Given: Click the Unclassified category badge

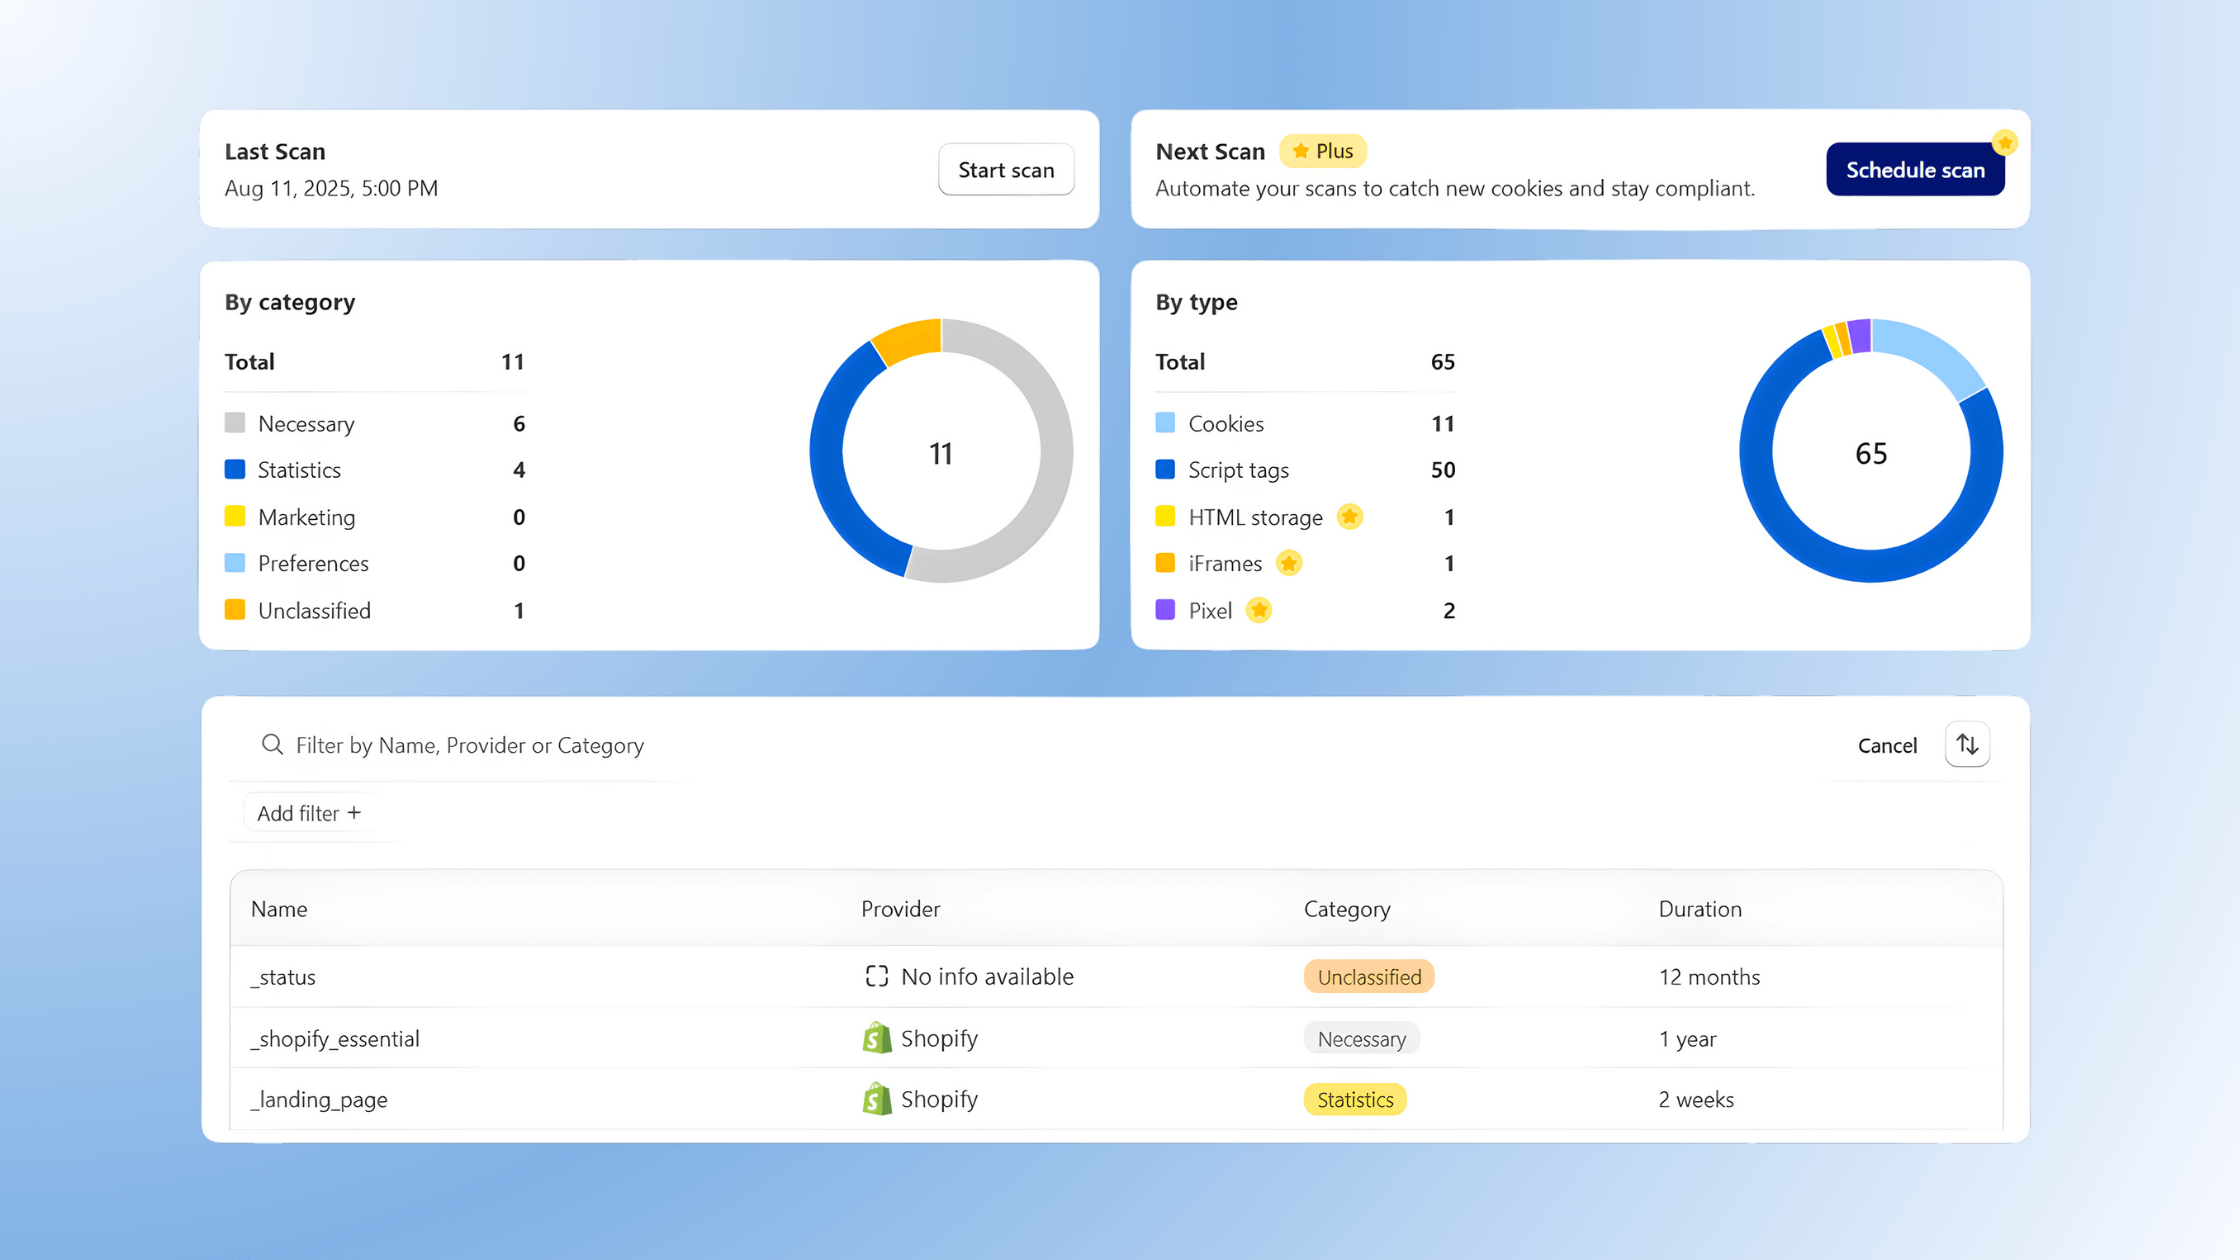Looking at the screenshot, I should pos(1368,977).
